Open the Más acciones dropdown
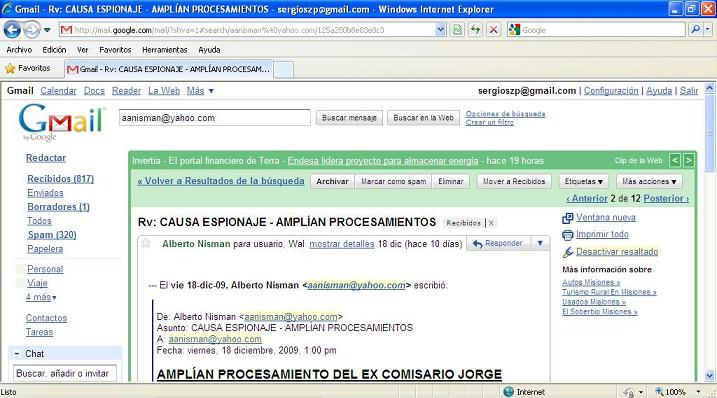This screenshot has width=717, height=398. coord(649,182)
